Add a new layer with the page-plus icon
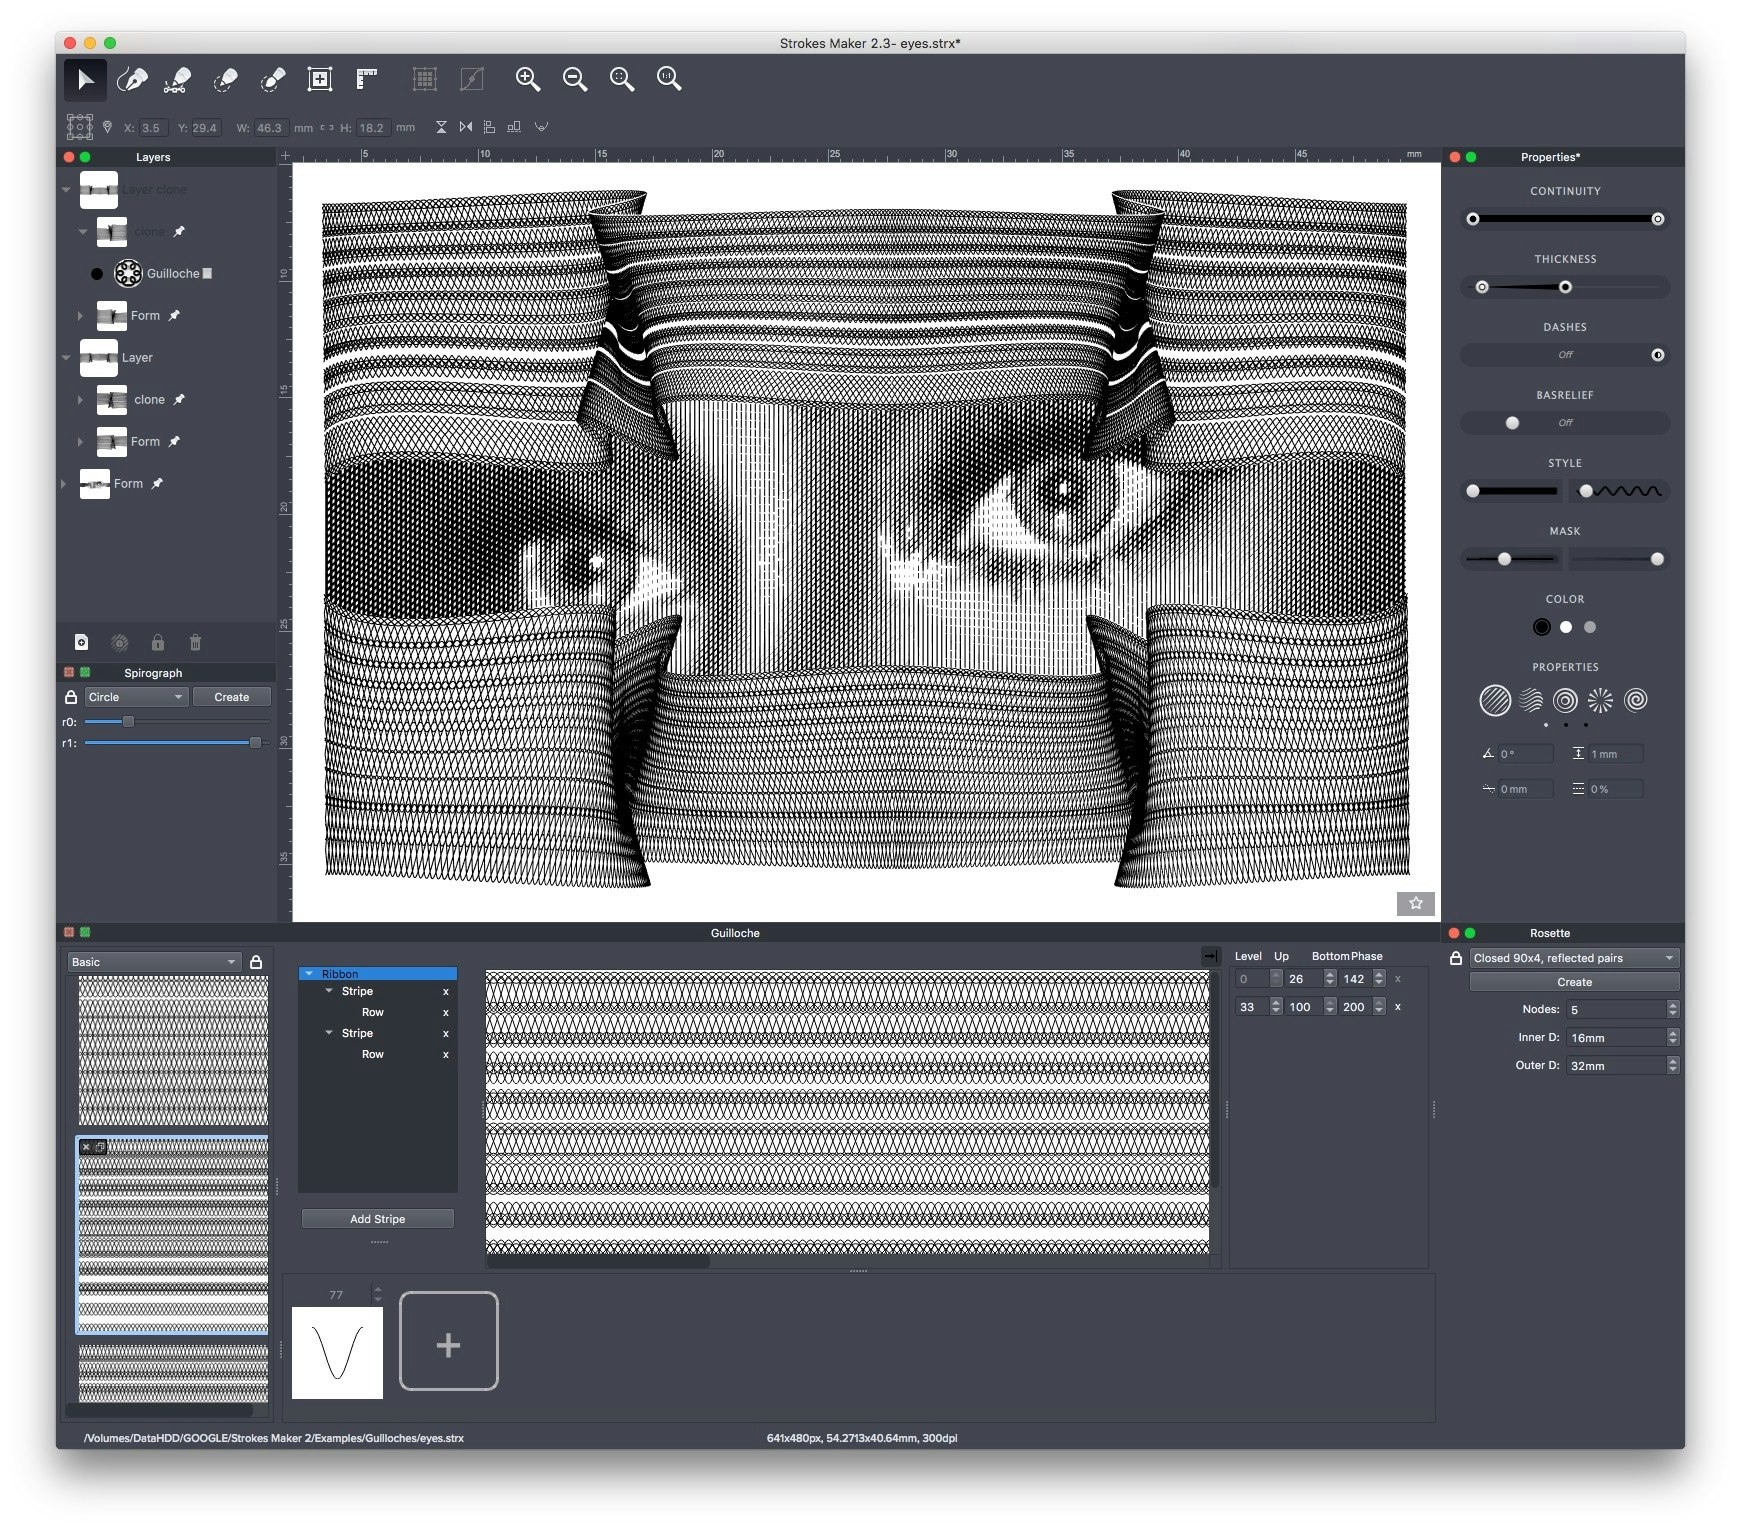Viewport: 1741px width, 1529px height. 82,643
